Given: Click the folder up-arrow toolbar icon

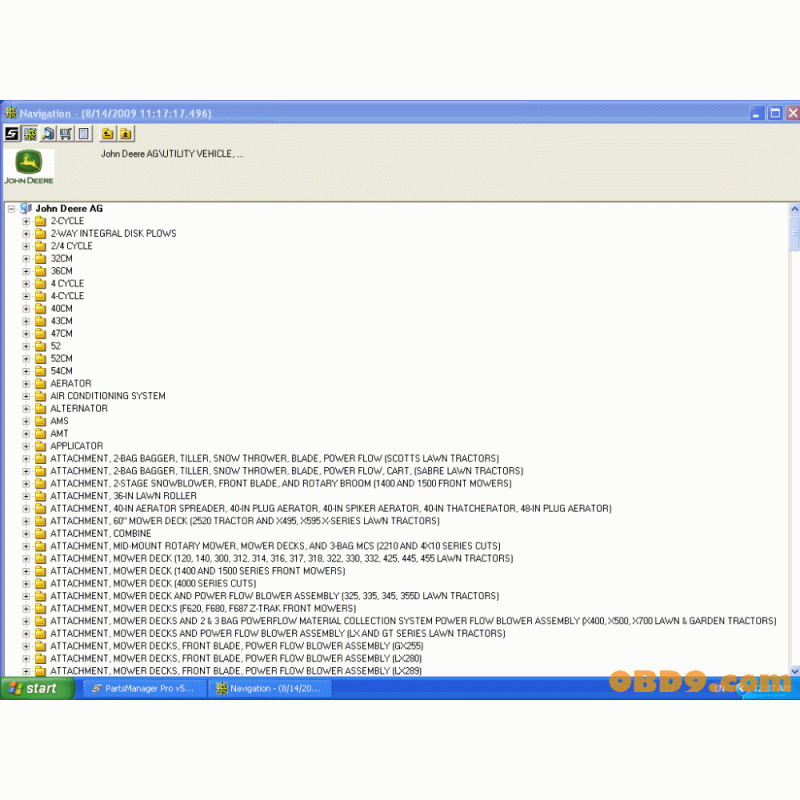Looking at the screenshot, I should pos(126,134).
